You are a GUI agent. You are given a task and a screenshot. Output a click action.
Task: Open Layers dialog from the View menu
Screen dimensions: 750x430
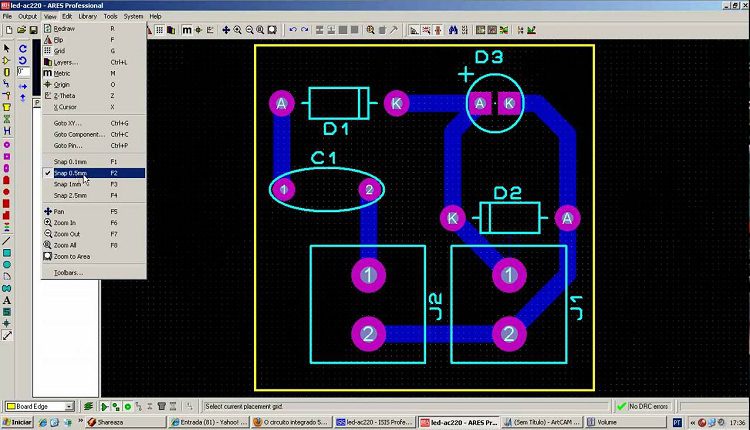tap(66, 62)
